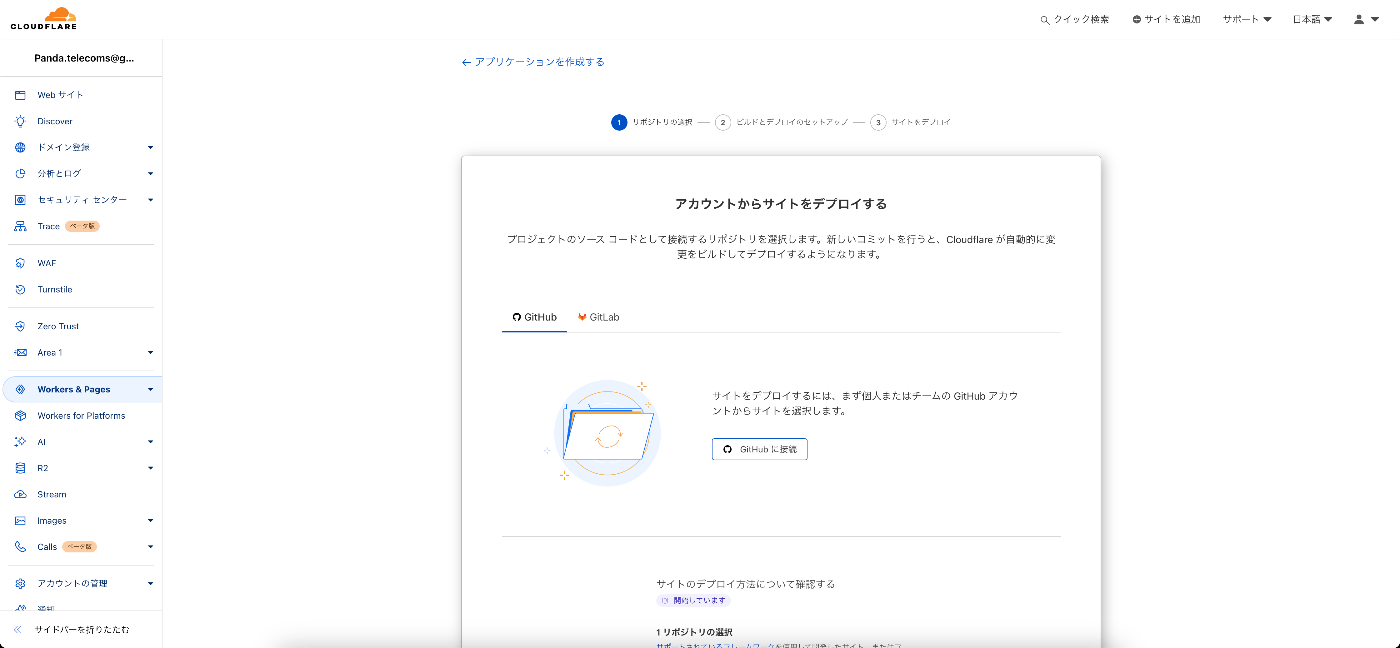Click the ドメイン登録 globe icon
The width and height of the screenshot is (1400, 648).
tap(20, 147)
